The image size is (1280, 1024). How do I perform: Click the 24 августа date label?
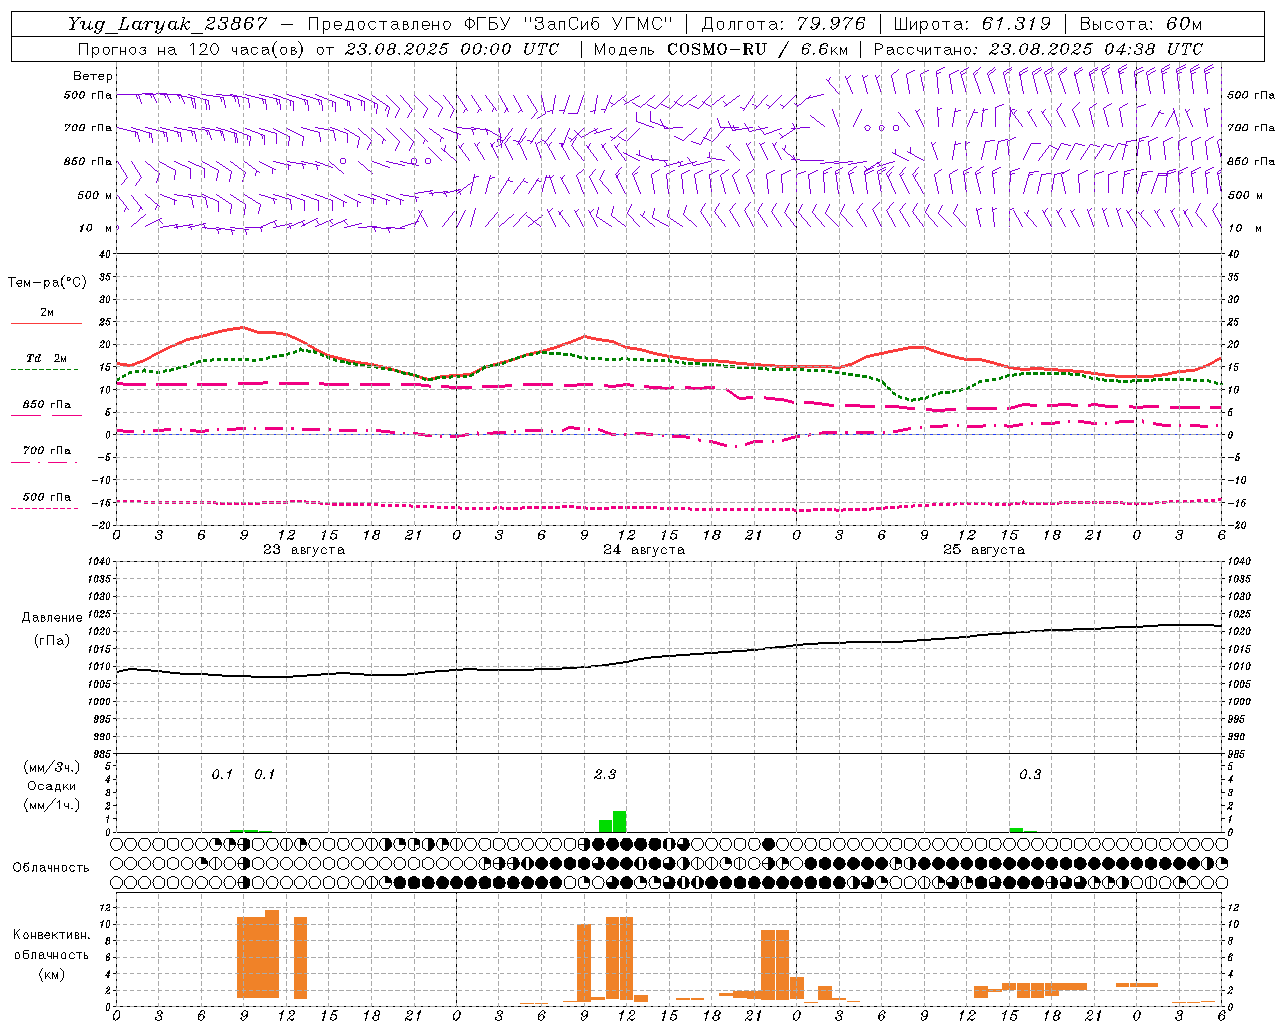[644, 550]
